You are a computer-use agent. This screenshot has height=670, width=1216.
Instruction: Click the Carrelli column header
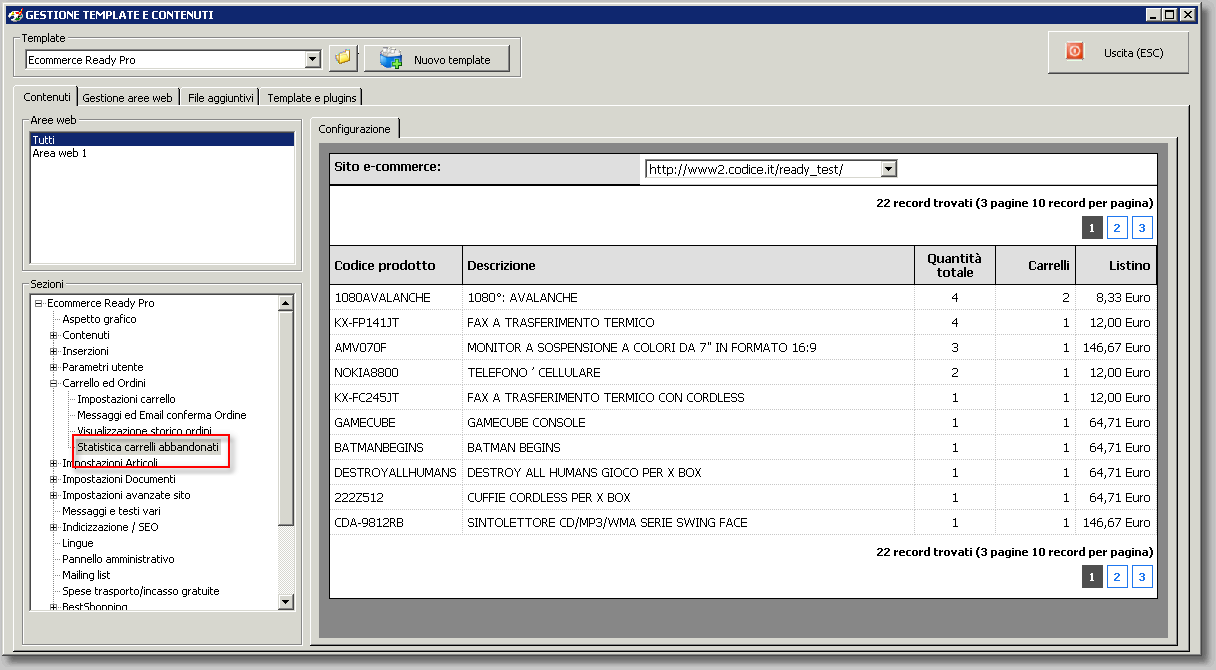pos(1035,265)
